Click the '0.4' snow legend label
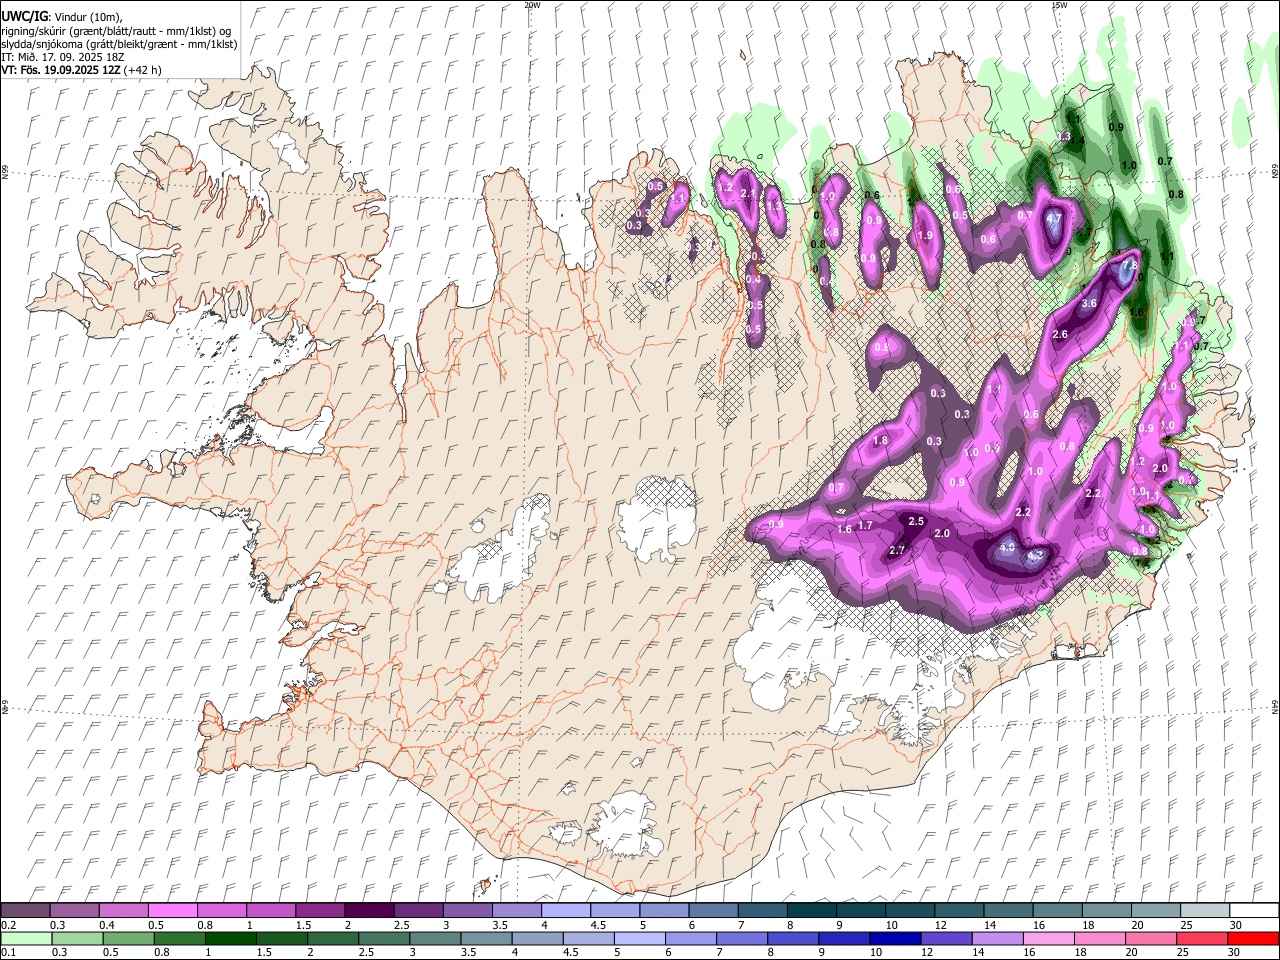Image resolution: width=1280 pixels, height=960 pixels. tap(107, 925)
